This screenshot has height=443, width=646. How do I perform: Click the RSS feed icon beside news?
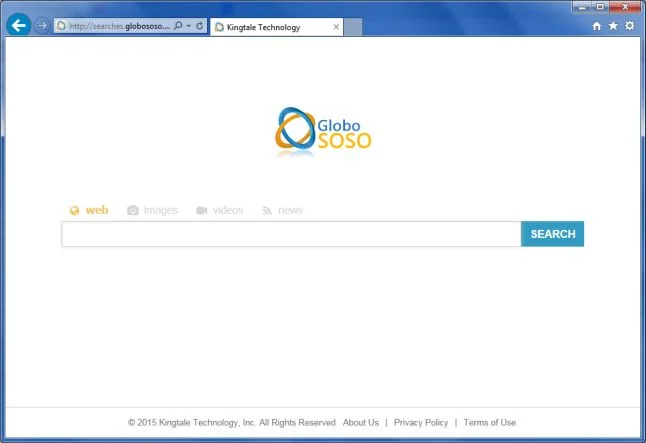coord(267,211)
